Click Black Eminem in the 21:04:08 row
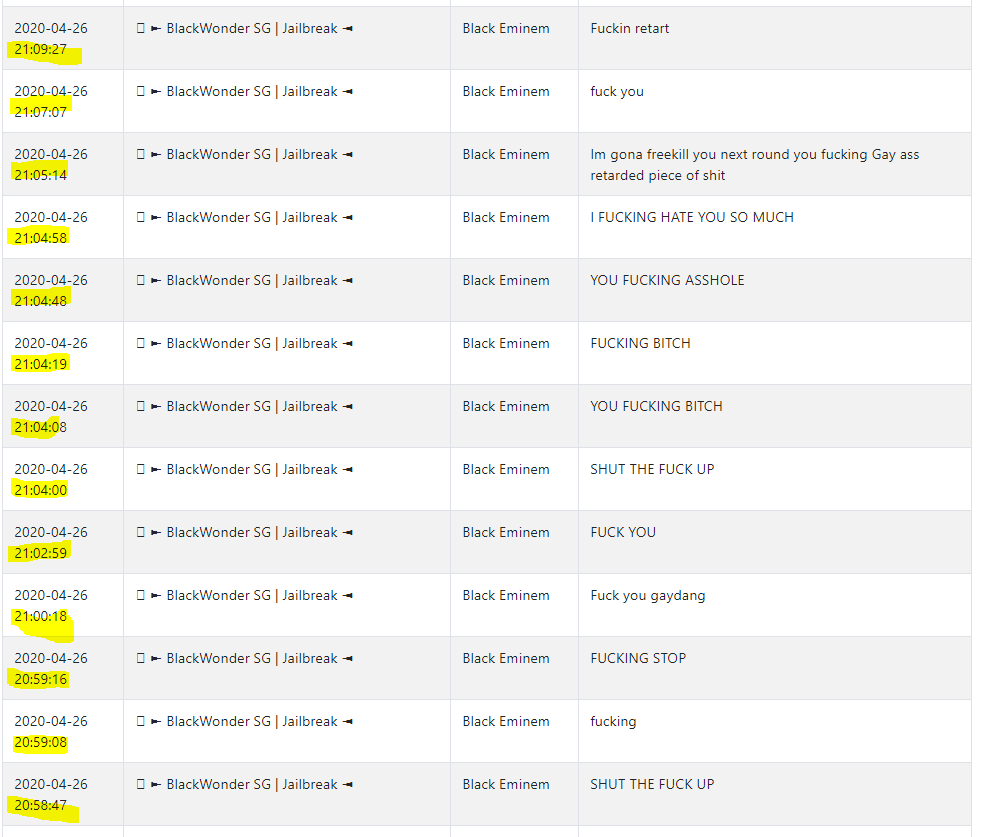Image resolution: width=983 pixels, height=837 pixels. coord(506,406)
